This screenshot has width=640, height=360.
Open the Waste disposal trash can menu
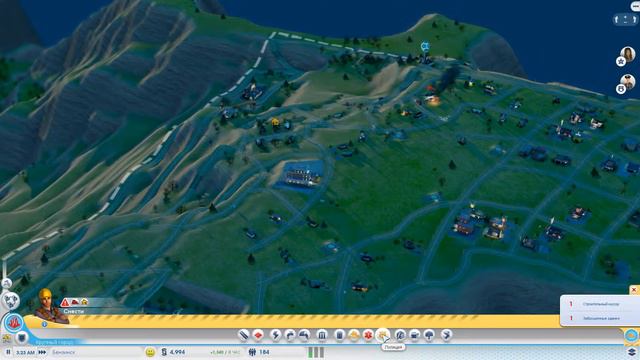coord(339,336)
